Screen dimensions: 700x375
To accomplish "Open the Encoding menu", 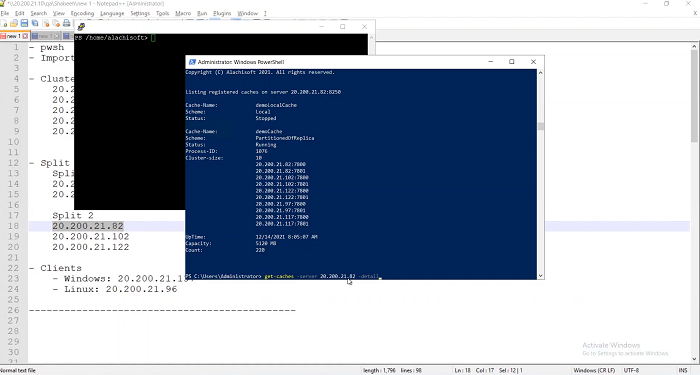I will [x=83, y=13].
